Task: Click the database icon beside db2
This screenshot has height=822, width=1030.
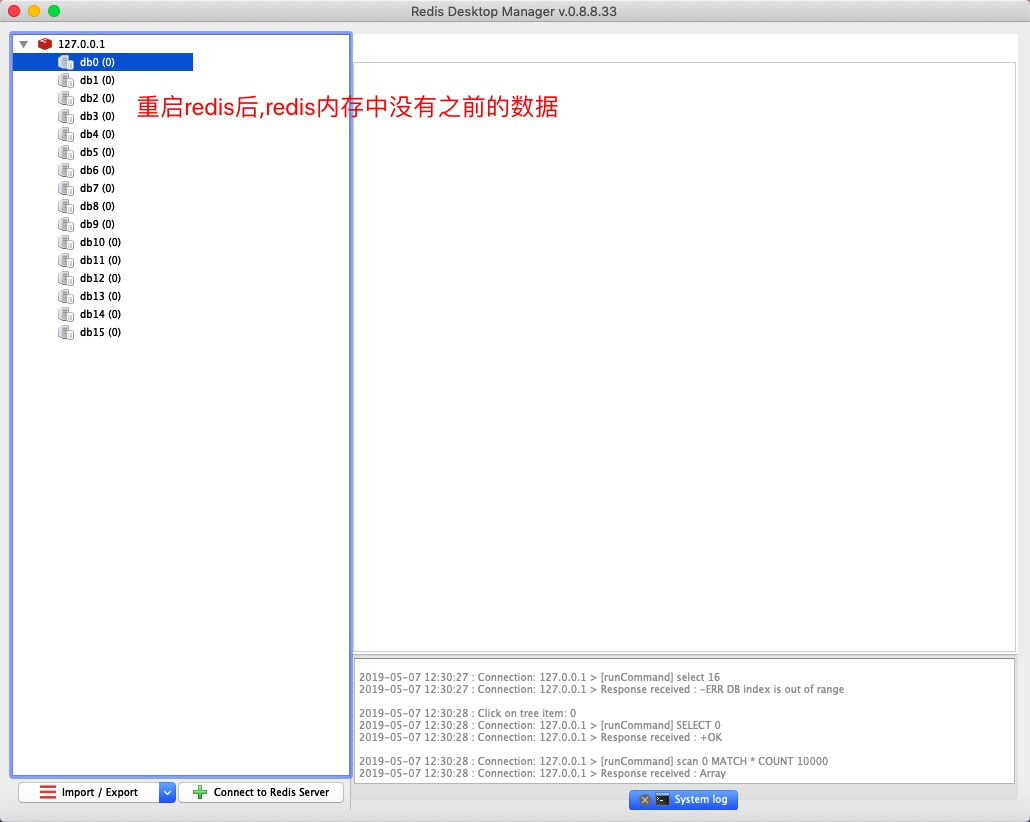Action: coord(66,98)
